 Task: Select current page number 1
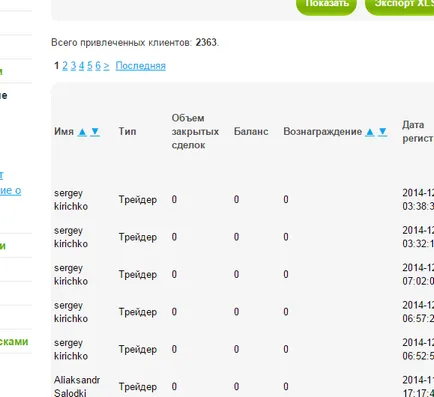(57, 66)
